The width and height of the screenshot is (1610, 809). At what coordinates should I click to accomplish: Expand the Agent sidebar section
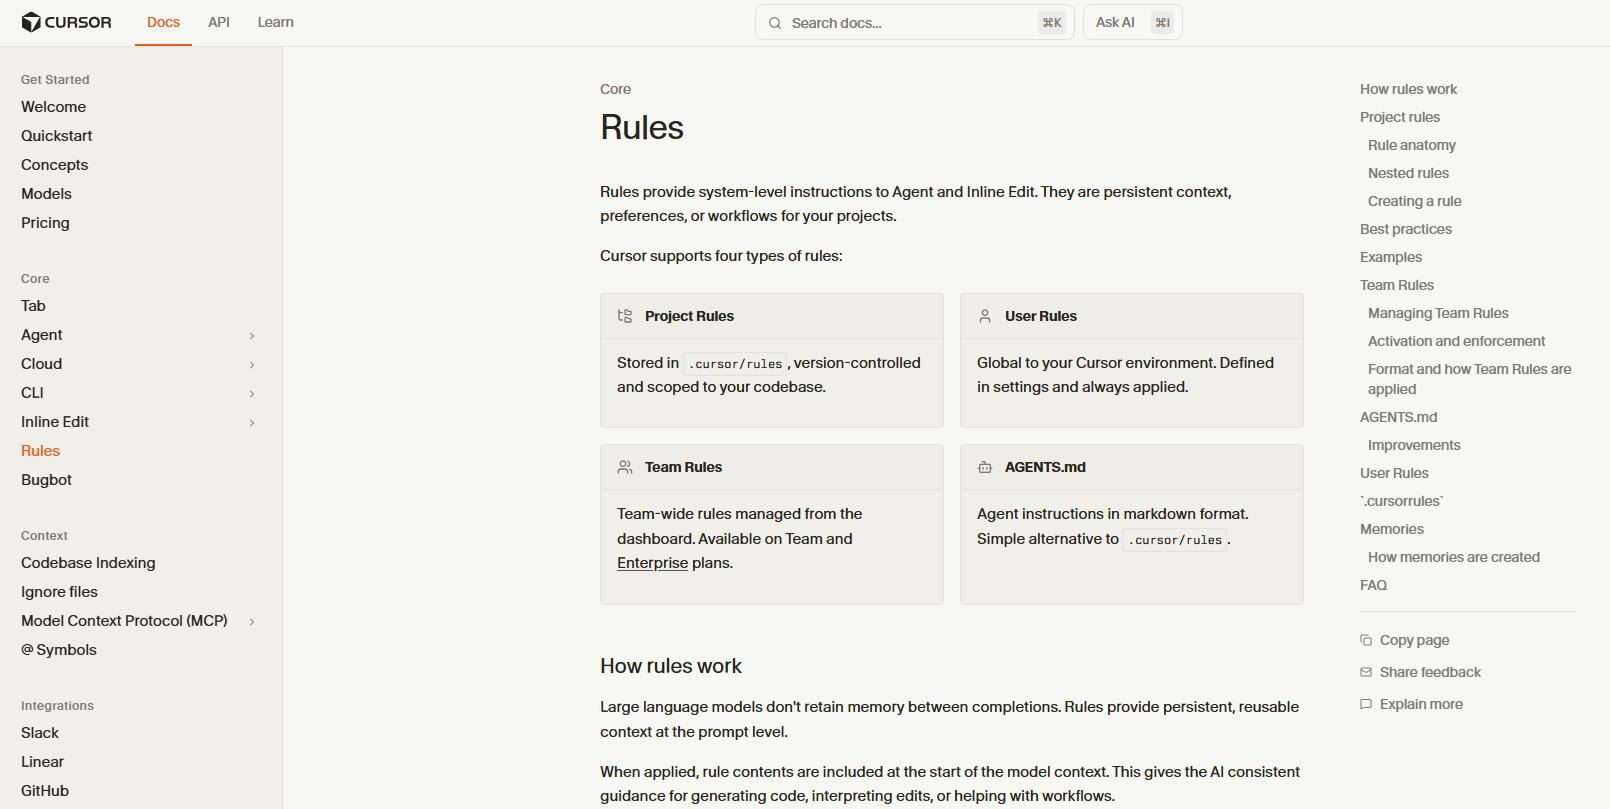tap(252, 336)
